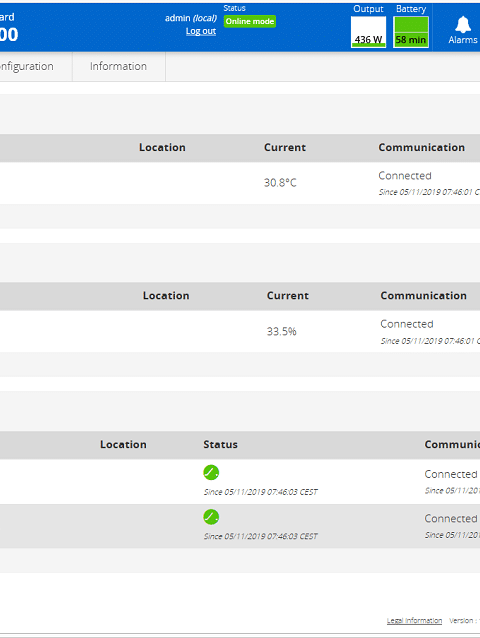This screenshot has height=638, width=480.
Task: Click the humidity Current column header
Action: pos(288,295)
